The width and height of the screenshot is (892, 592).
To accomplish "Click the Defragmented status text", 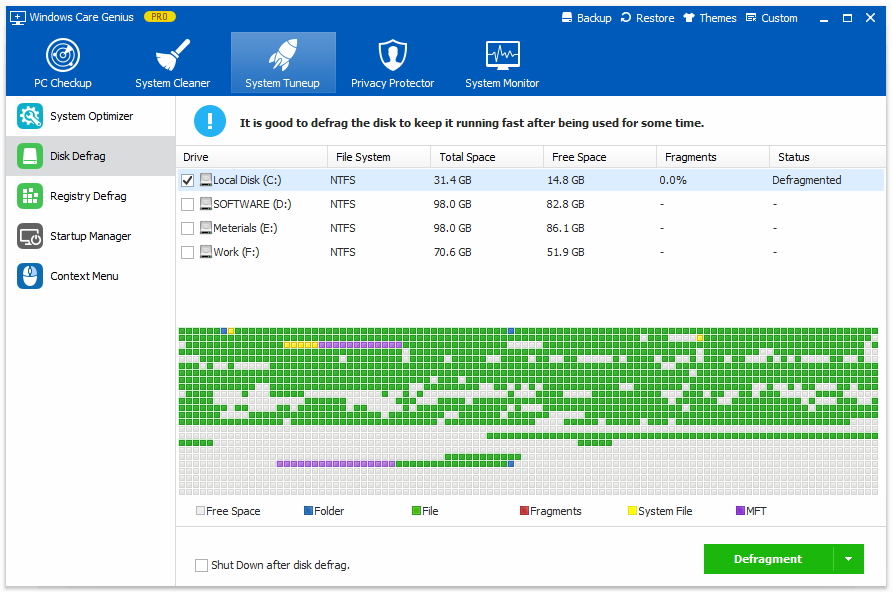I will tap(807, 180).
